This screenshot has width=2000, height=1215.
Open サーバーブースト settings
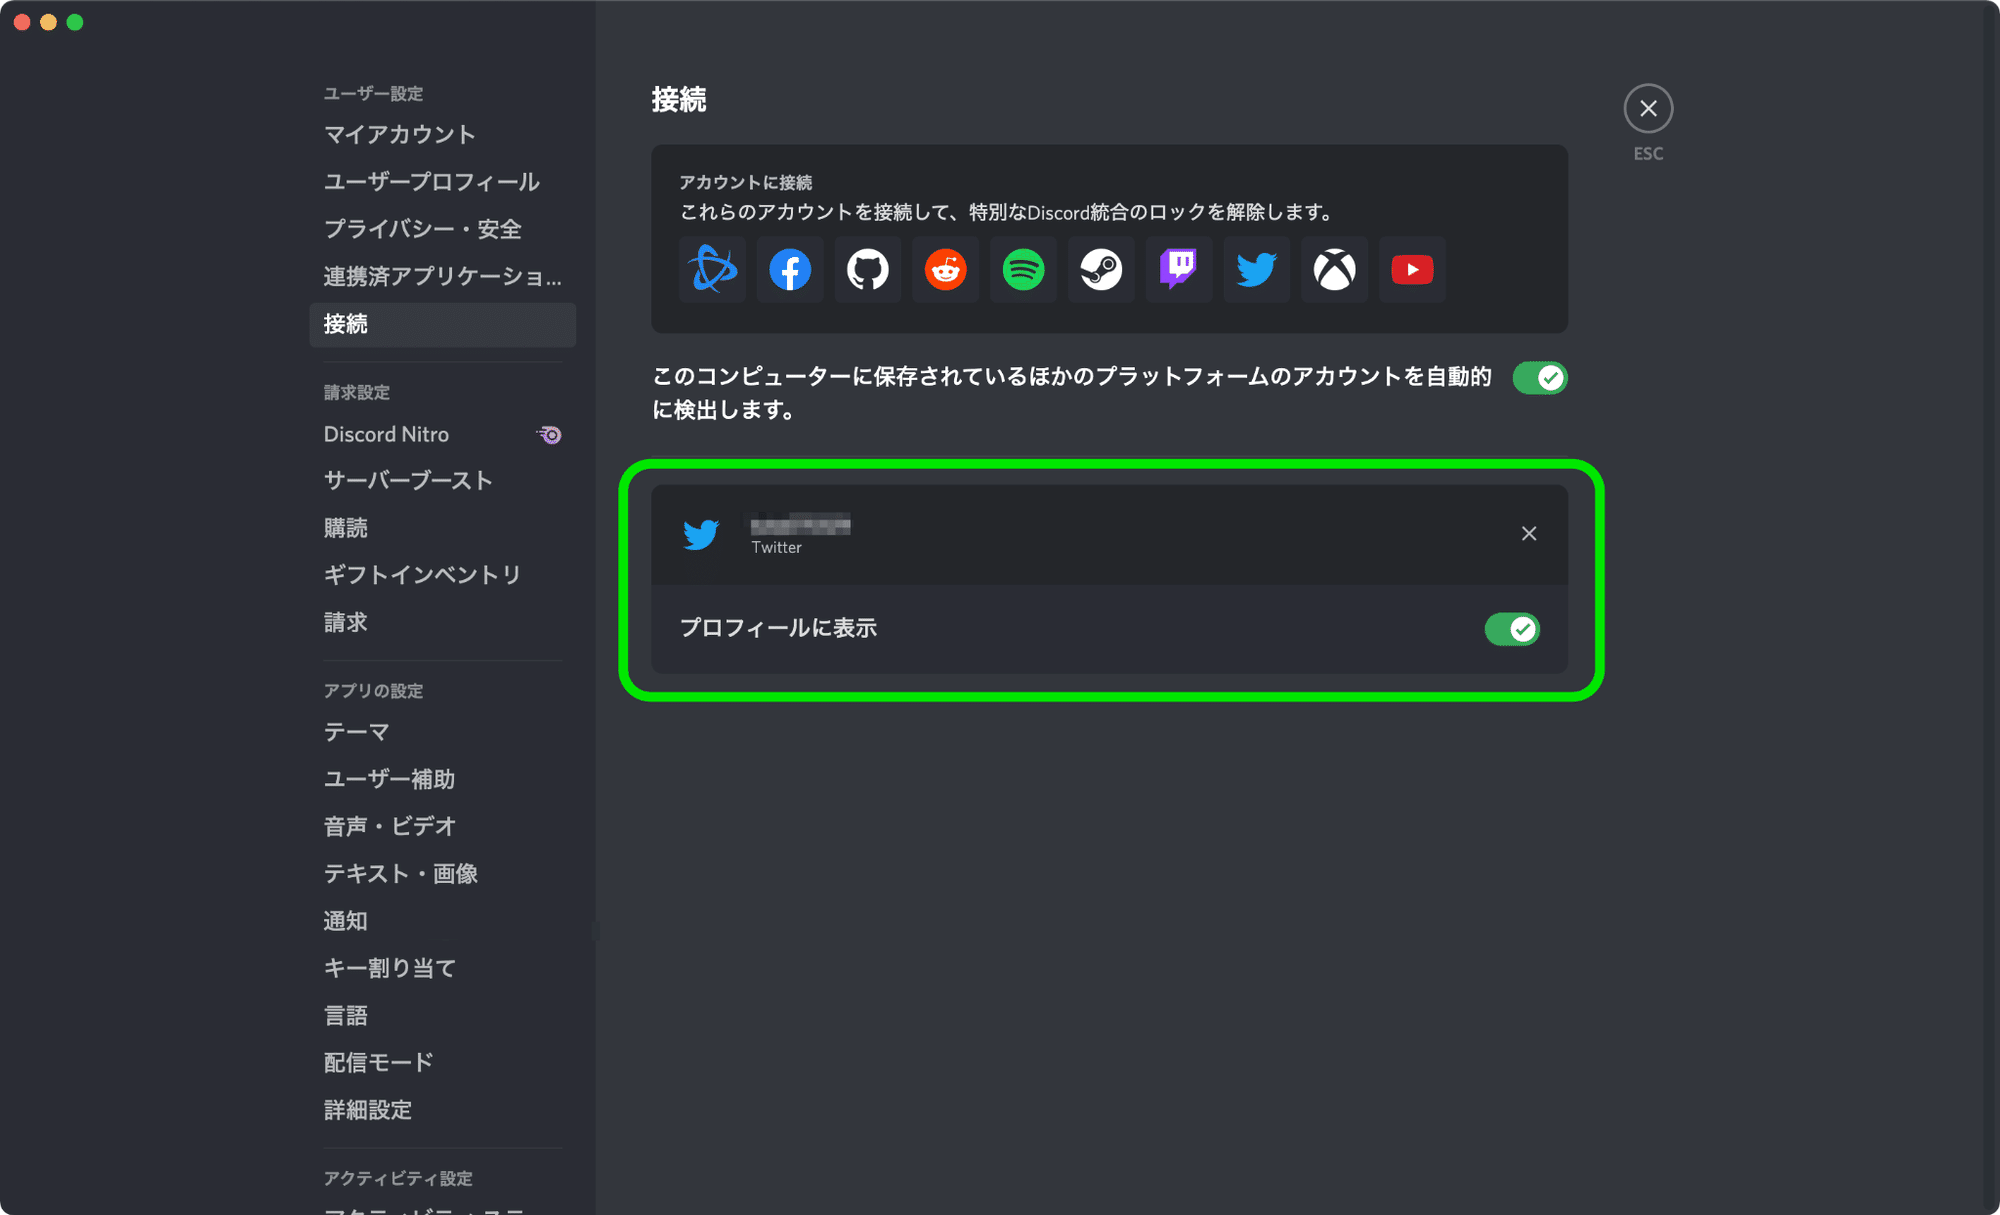(407, 480)
